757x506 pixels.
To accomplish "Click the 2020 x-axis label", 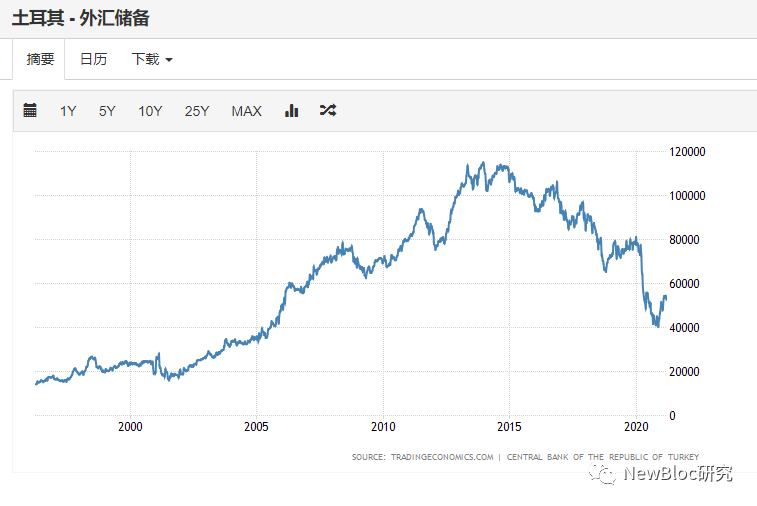I will (x=636, y=426).
